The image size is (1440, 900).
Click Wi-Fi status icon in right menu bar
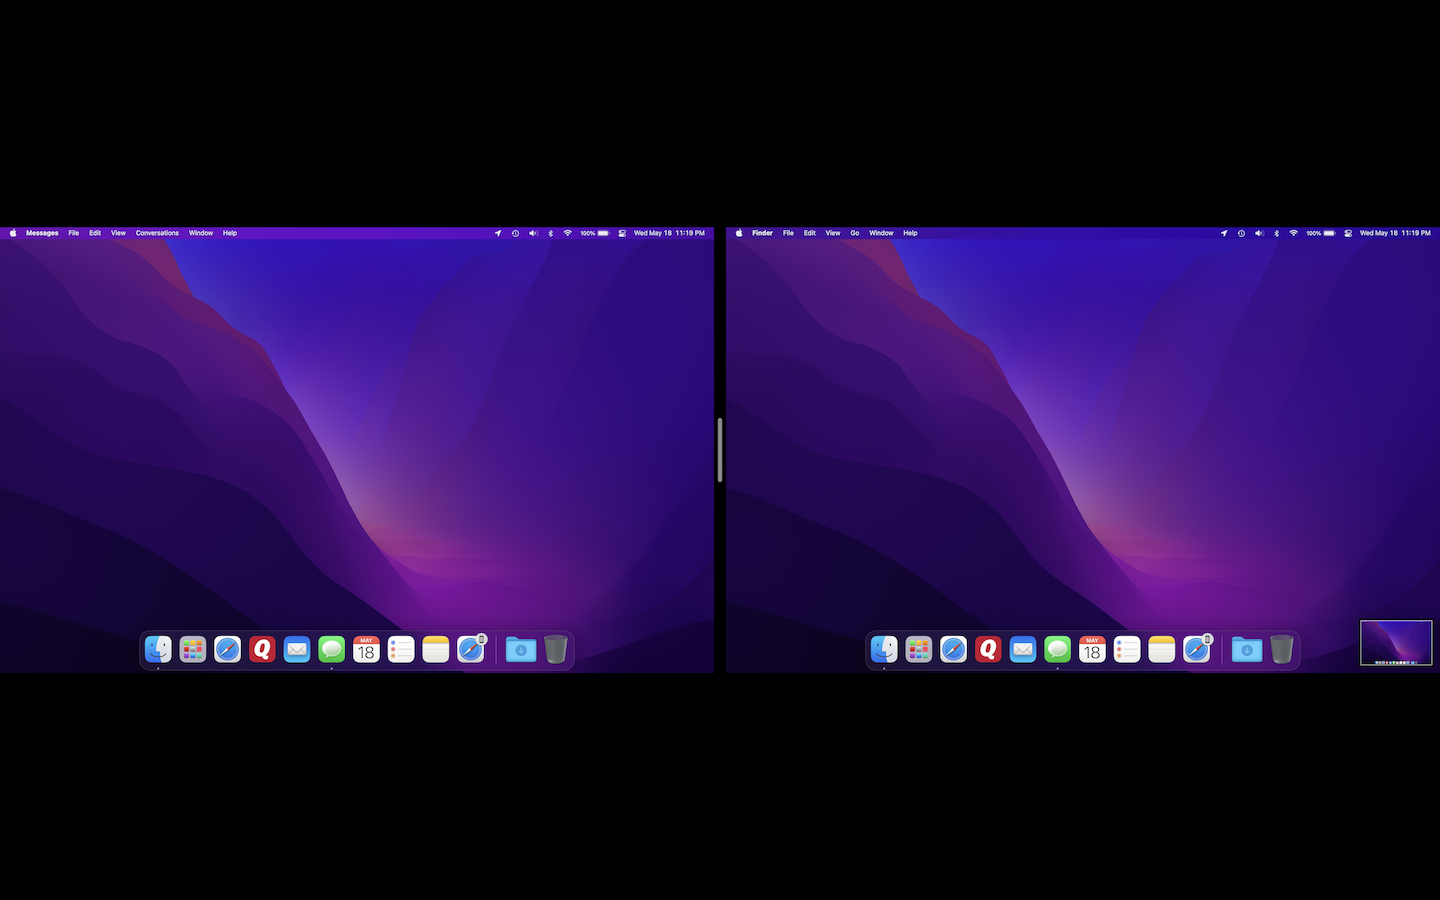tap(1293, 233)
